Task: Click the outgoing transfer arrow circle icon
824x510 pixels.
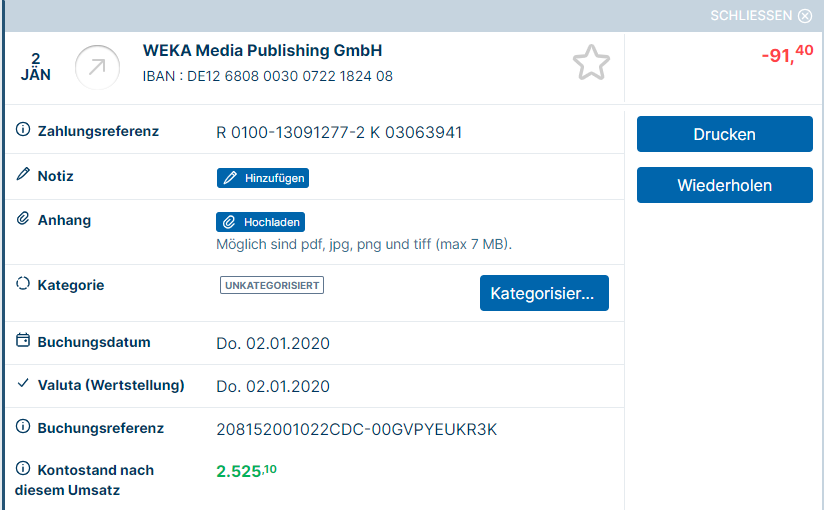Action: click(97, 67)
